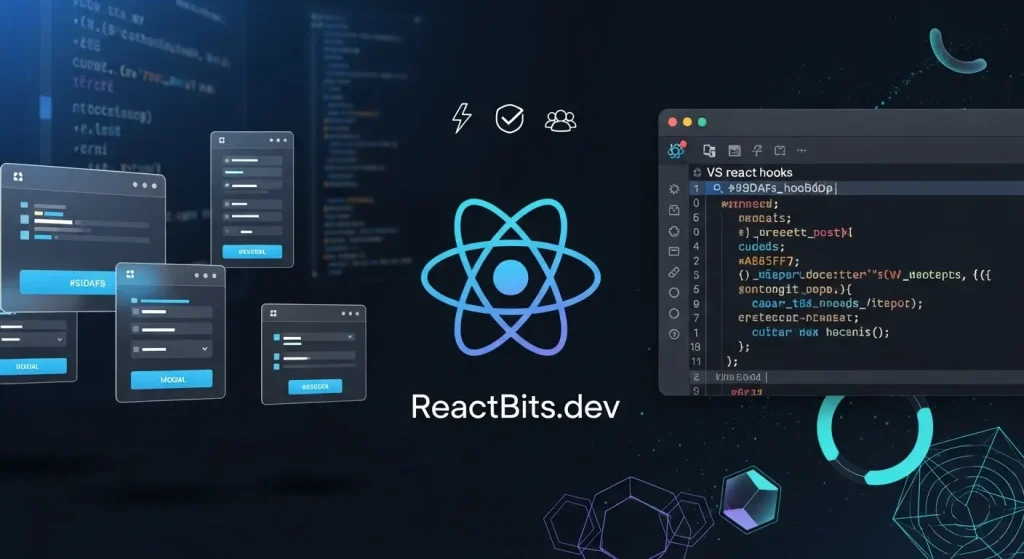This screenshot has height=559, width=1024.
Task: Open three-dot menu on the MODAL card
Action: pyautogui.click(x=205, y=276)
